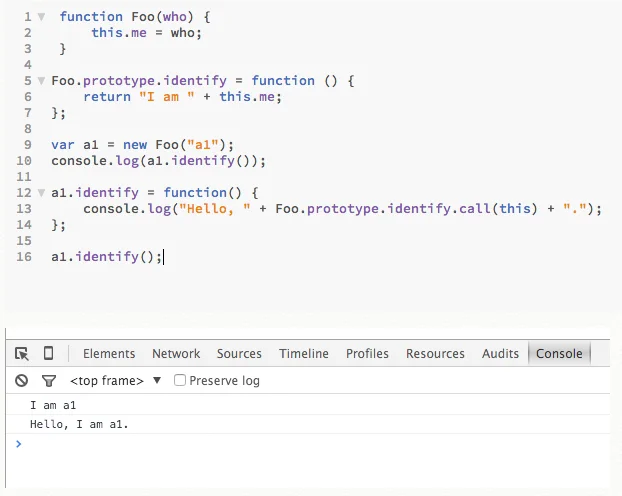Place cursor on 'a1.identify();' on line 16
The height and width of the screenshot is (496, 622).
pyautogui.click(x=107, y=257)
